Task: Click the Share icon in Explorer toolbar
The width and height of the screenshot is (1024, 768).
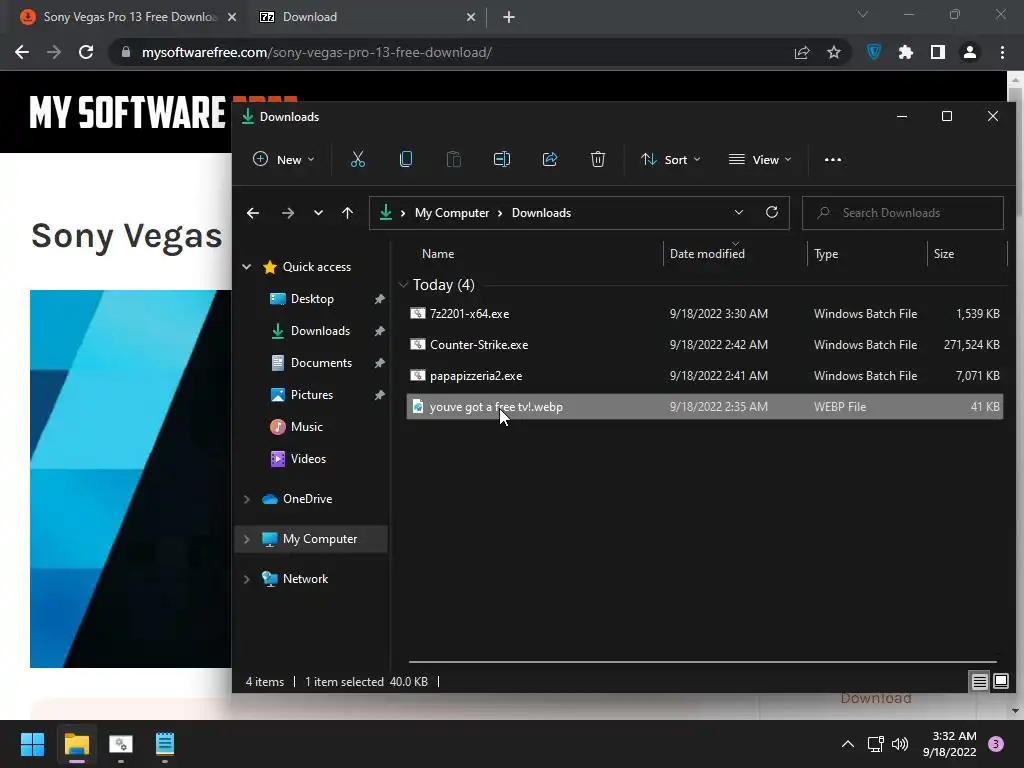Action: pyautogui.click(x=550, y=159)
